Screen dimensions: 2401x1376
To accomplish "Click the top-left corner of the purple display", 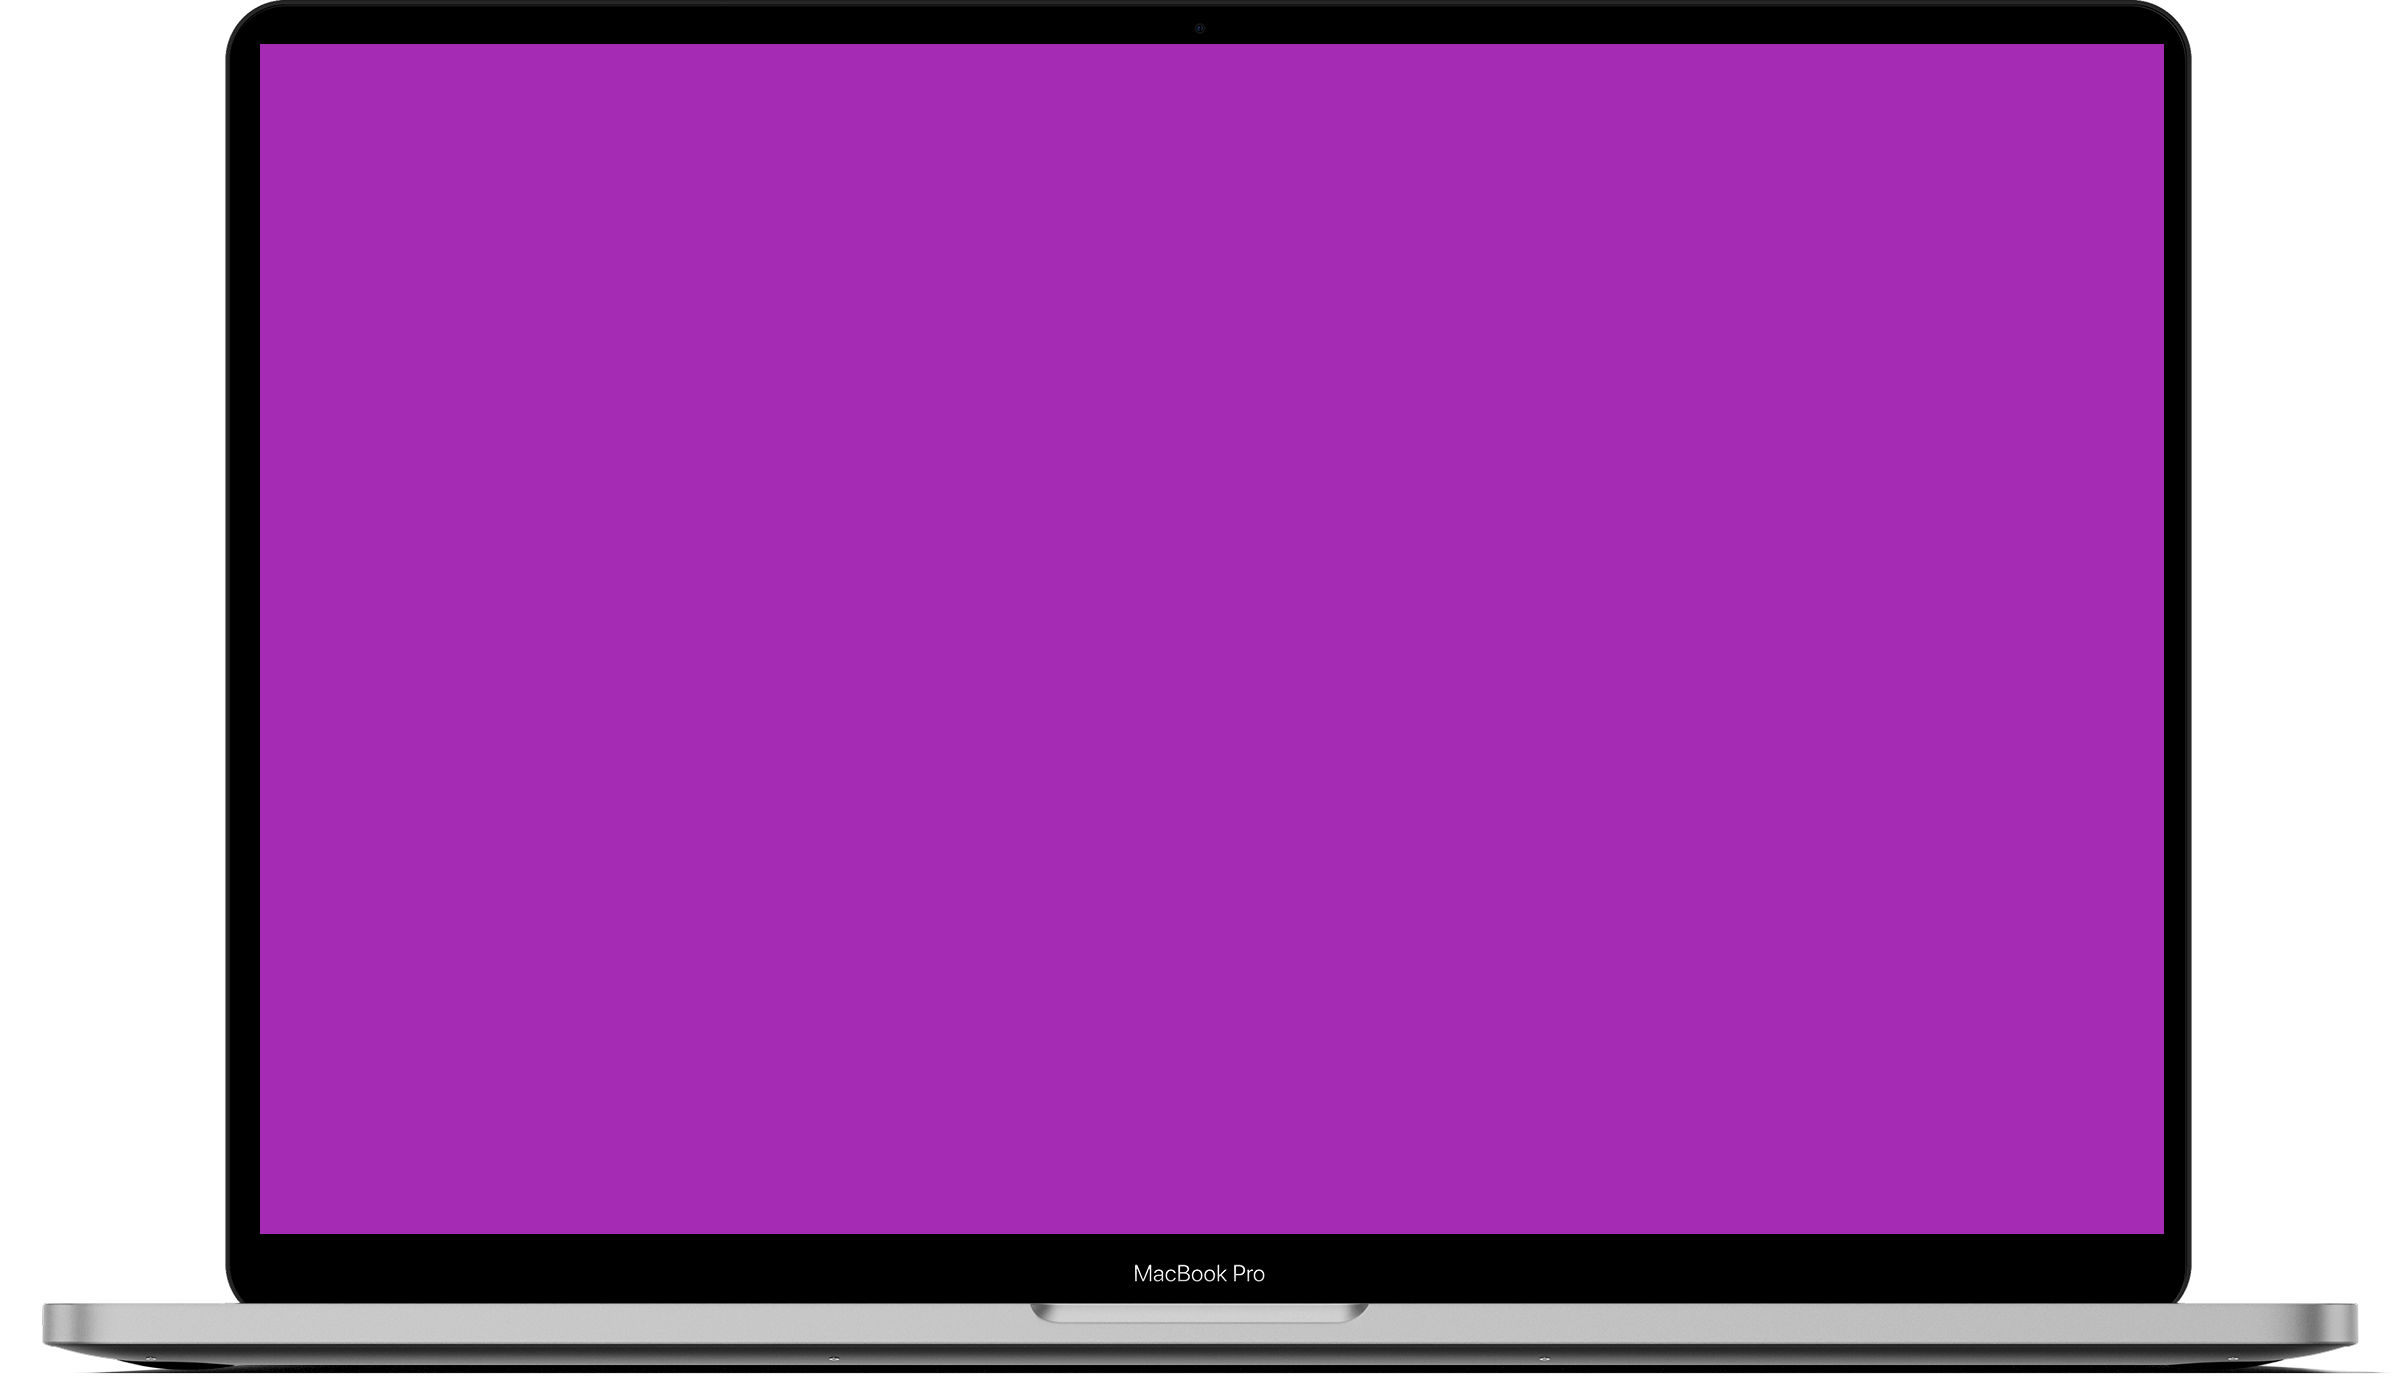I will click(262, 46).
